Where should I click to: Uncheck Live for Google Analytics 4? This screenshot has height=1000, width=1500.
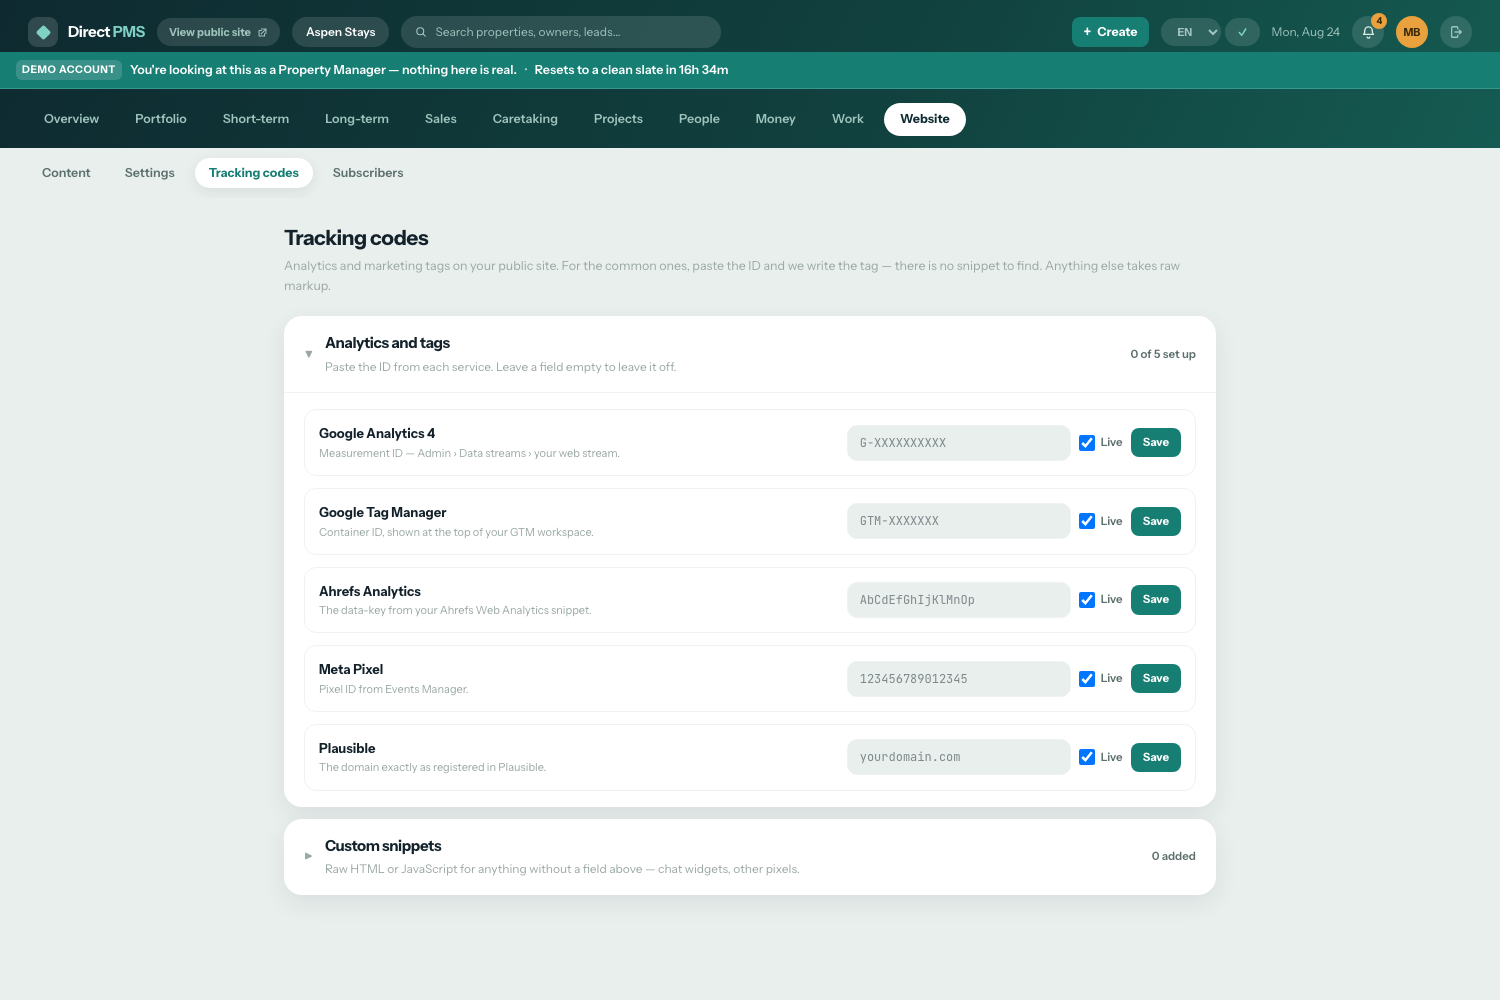pos(1087,443)
